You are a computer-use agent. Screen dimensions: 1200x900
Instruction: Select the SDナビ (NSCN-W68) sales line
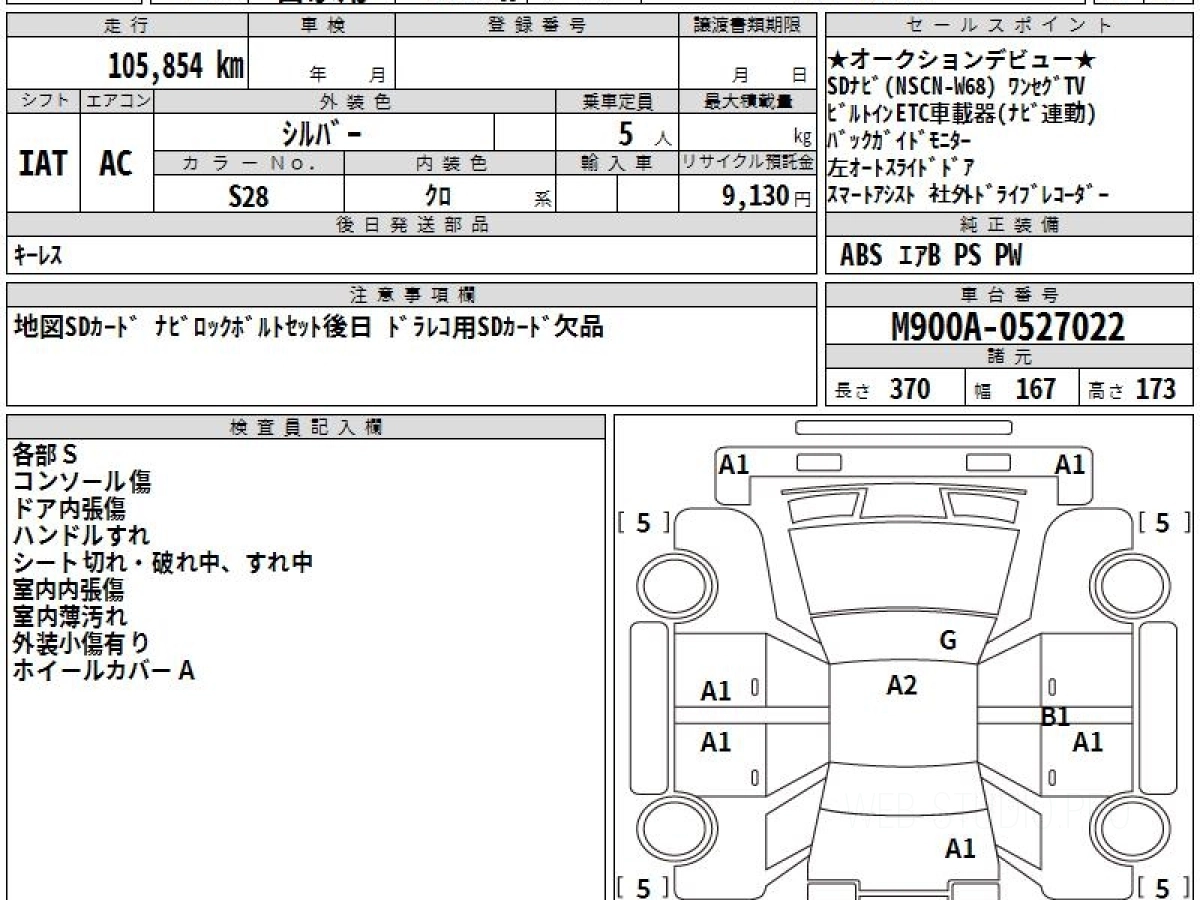(x=956, y=86)
